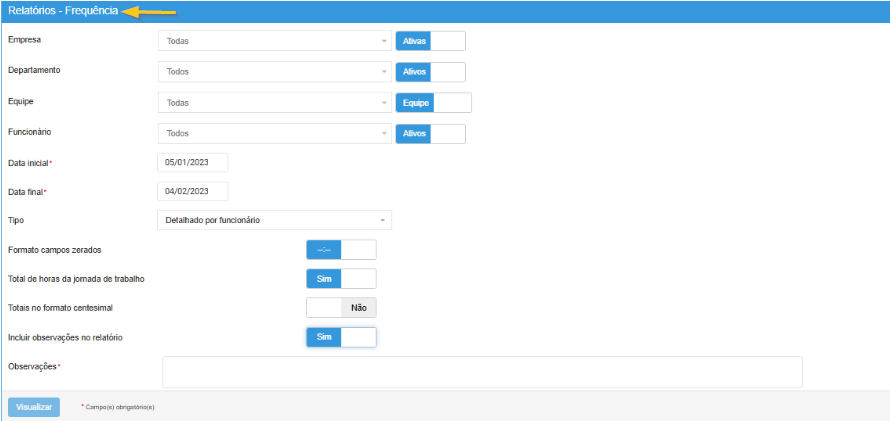The image size is (890, 421).
Task: Click the Data inicial date field
Action: tap(193, 163)
